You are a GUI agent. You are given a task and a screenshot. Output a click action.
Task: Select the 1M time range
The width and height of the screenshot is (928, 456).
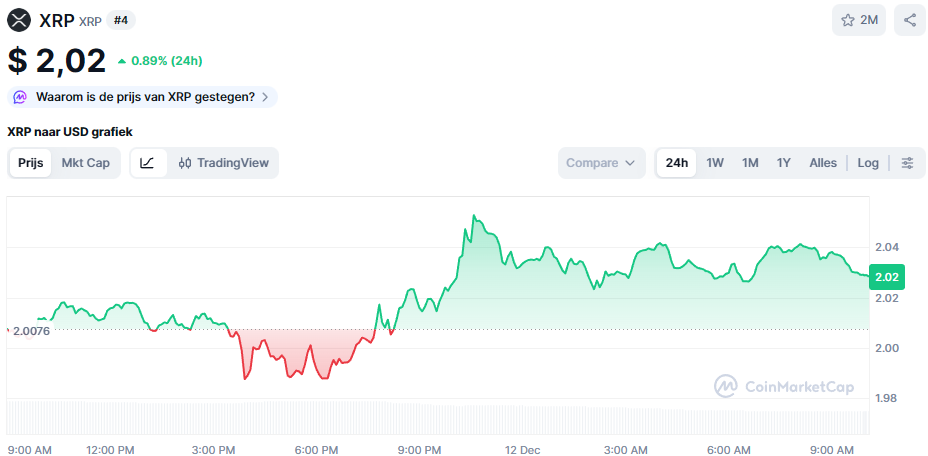(x=750, y=163)
